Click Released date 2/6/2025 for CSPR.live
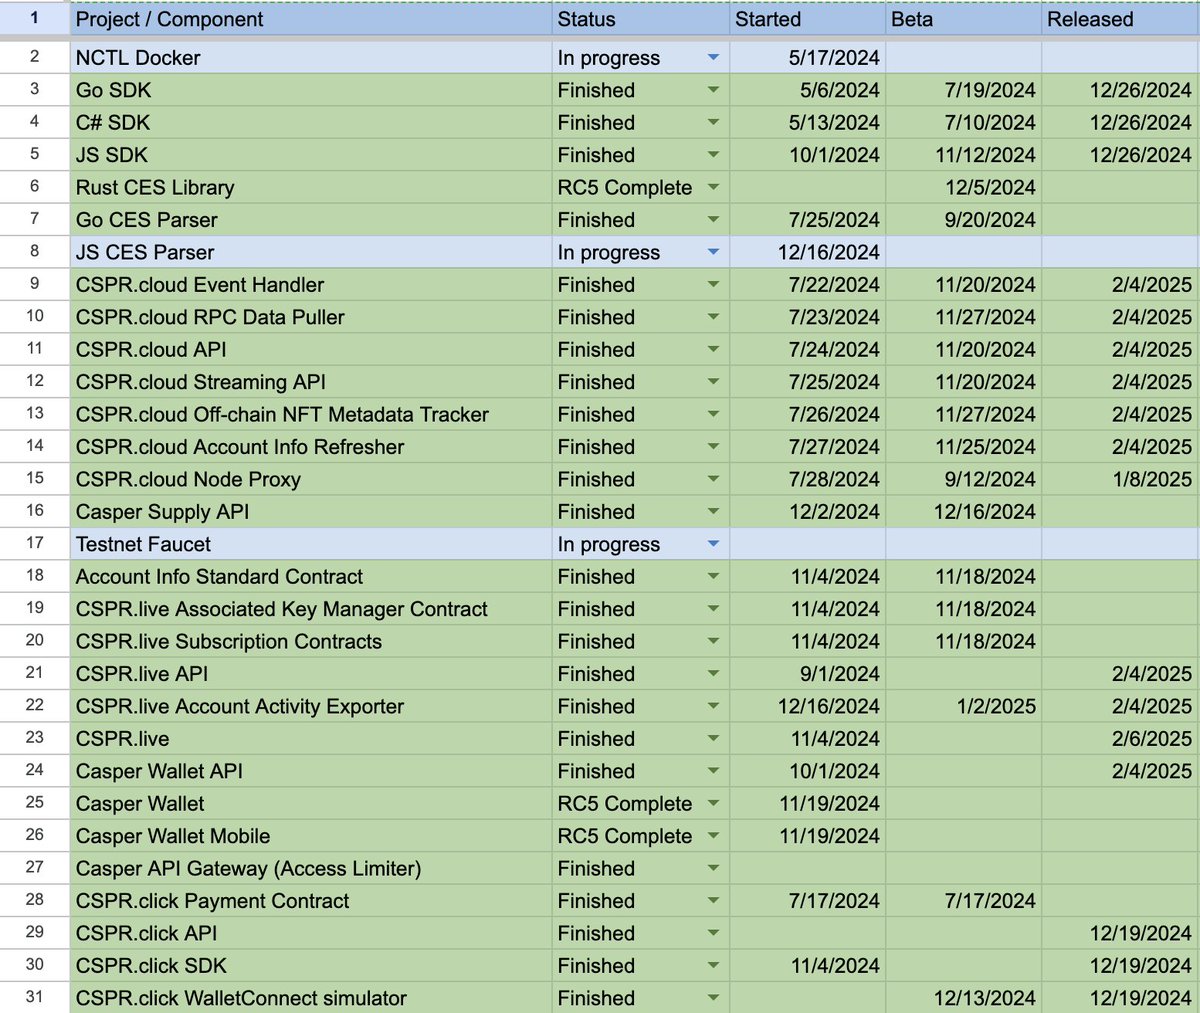The image size is (1200, 1013). (1120, 739)
